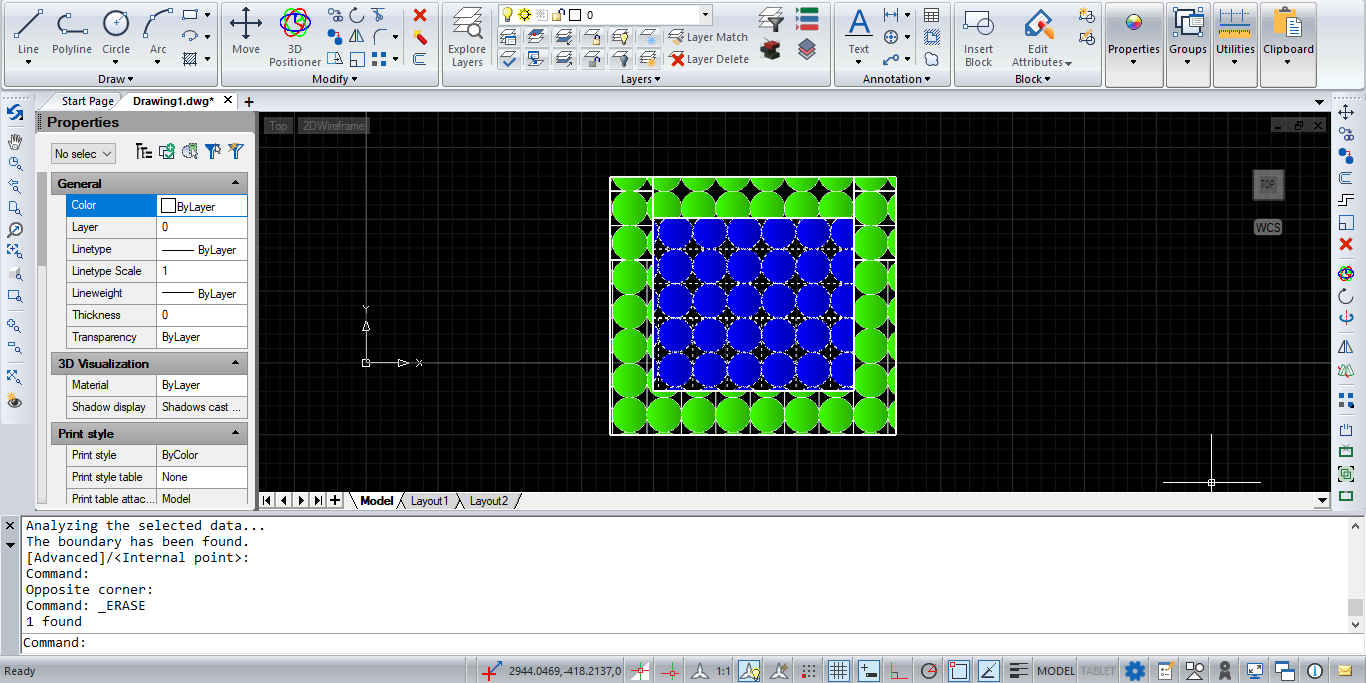Click the Pan hand icon in left toolbar
Viewport: 1366px width, 683px height.
click(x=15, y=141)
